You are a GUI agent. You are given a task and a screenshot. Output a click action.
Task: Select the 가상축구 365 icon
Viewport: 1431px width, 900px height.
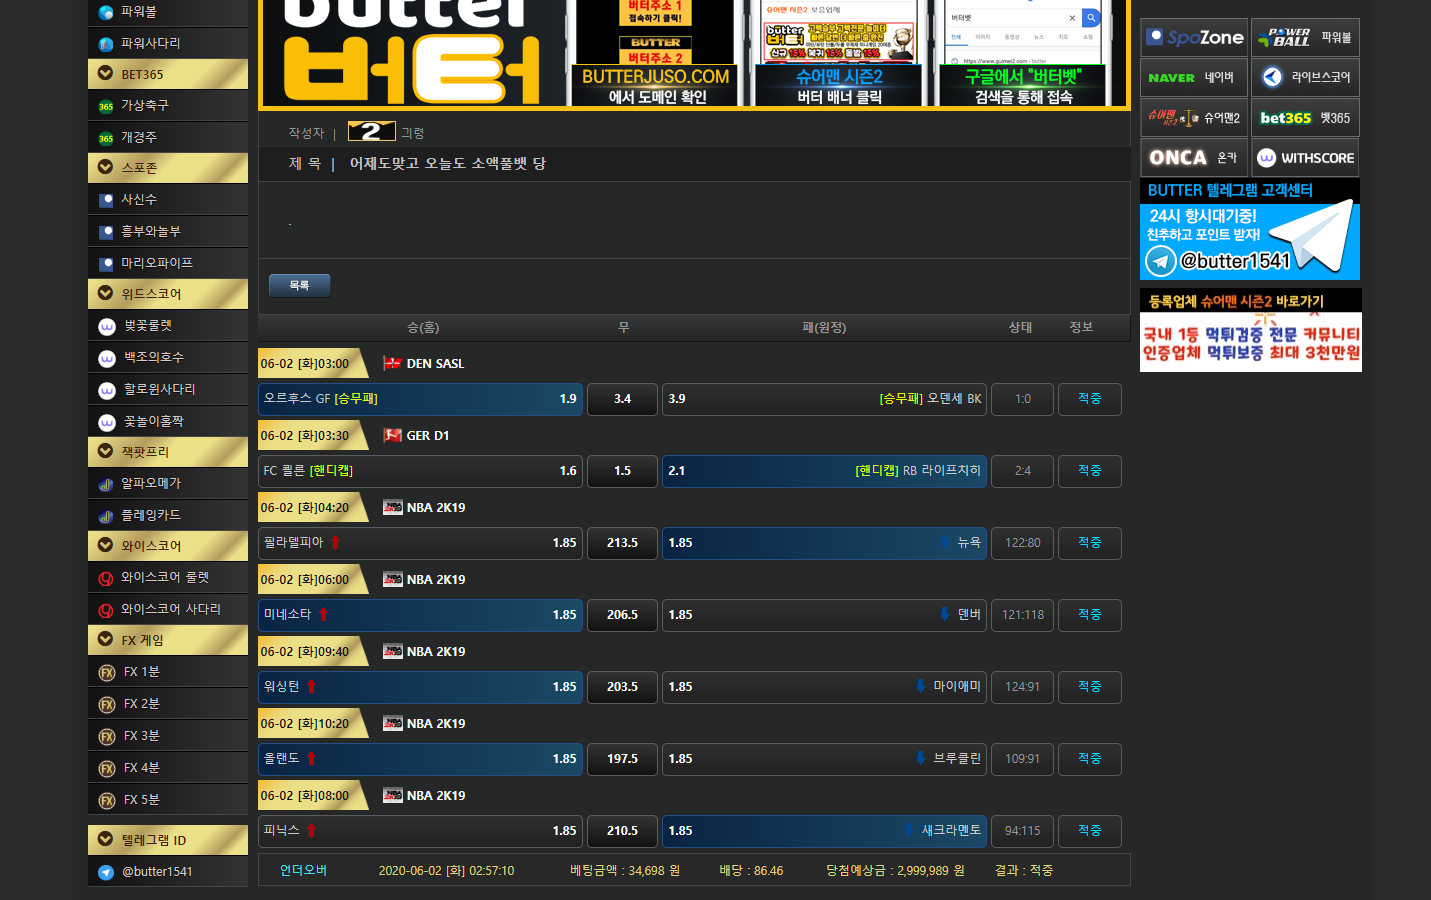coord(106,106)
